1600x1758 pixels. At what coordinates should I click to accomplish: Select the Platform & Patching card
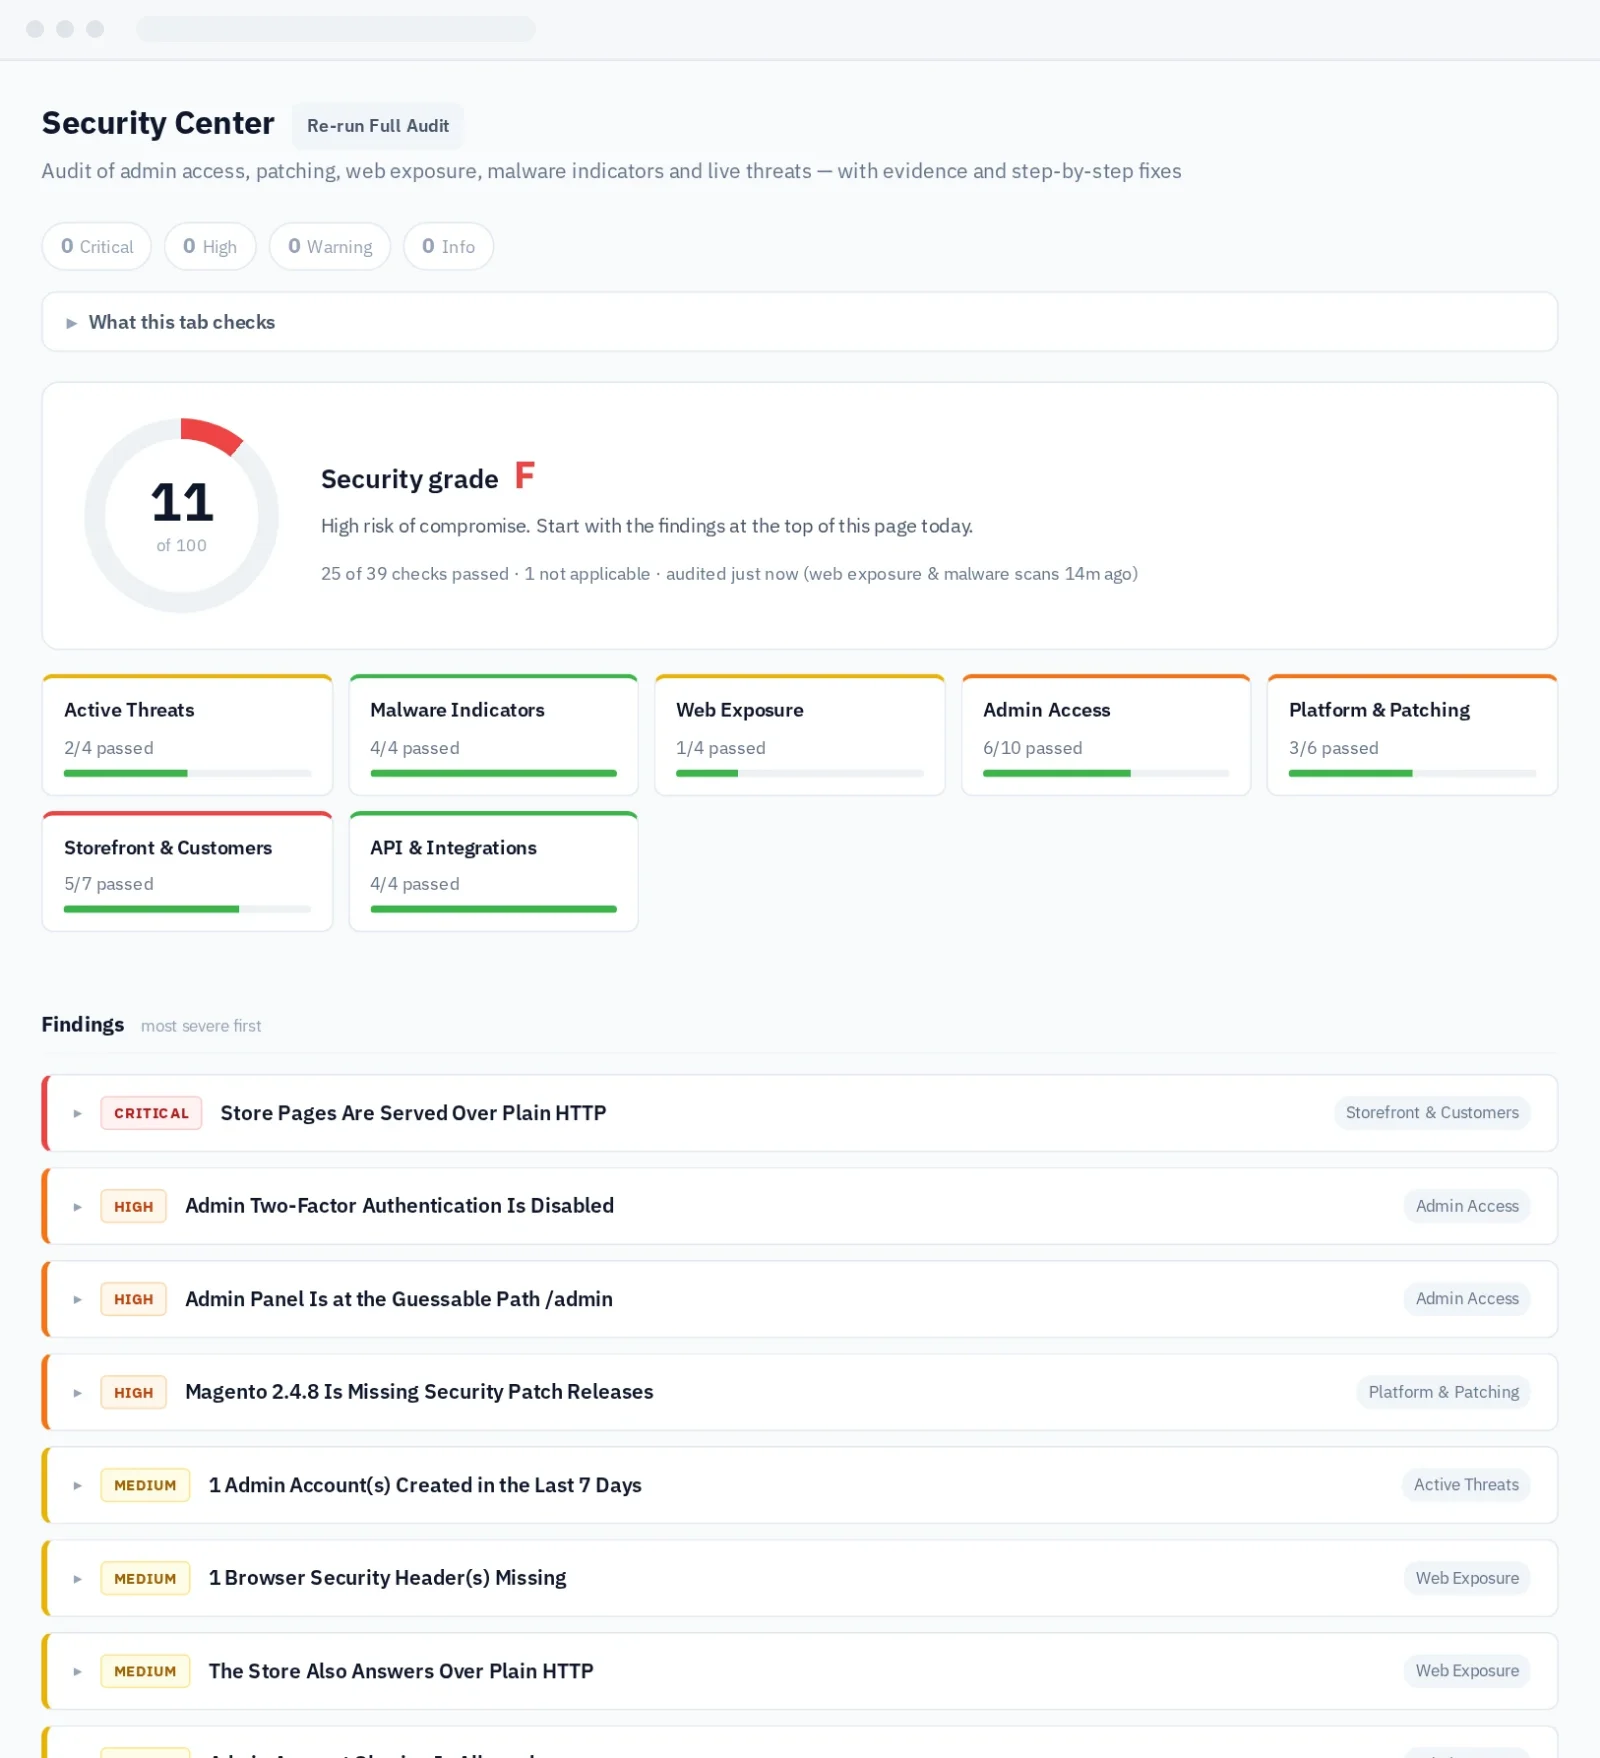pyautogui.click(x=1412, y=735)
